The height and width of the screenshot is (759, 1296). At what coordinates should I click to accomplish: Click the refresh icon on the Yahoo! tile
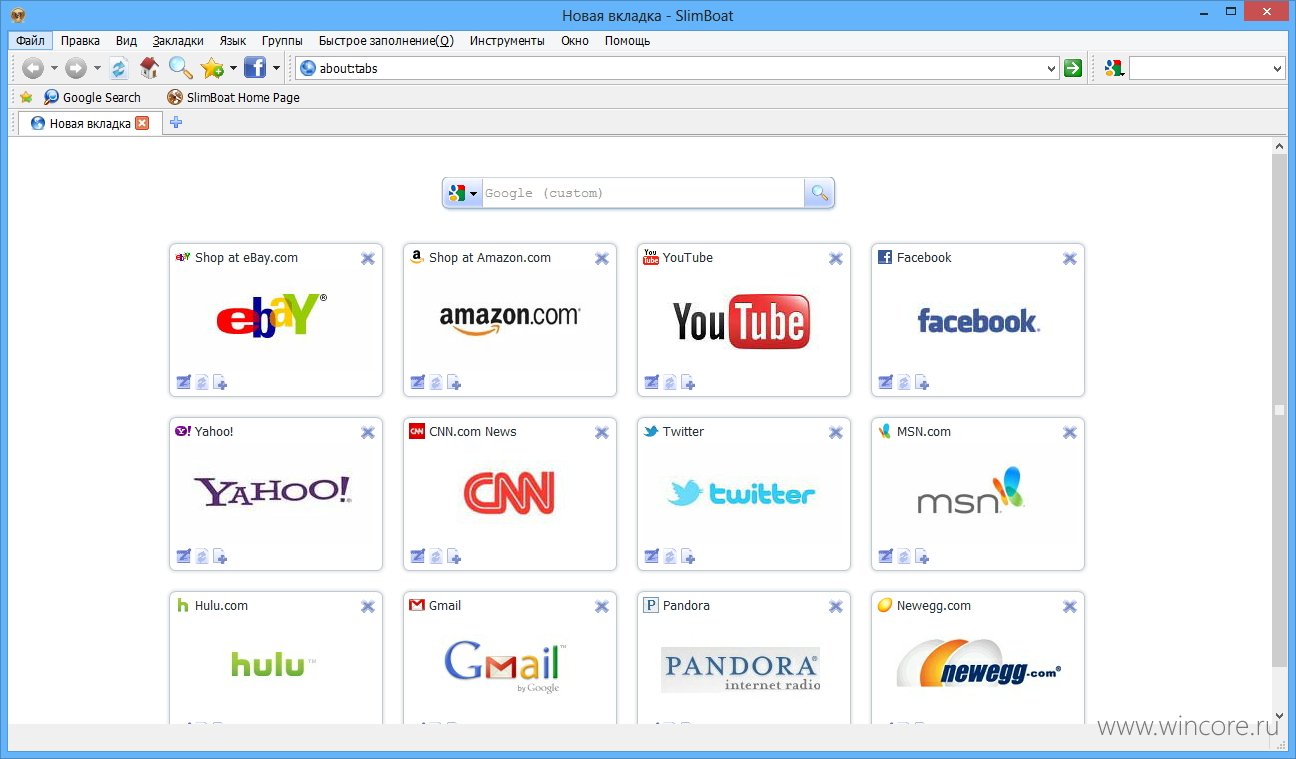pos(202,556)
